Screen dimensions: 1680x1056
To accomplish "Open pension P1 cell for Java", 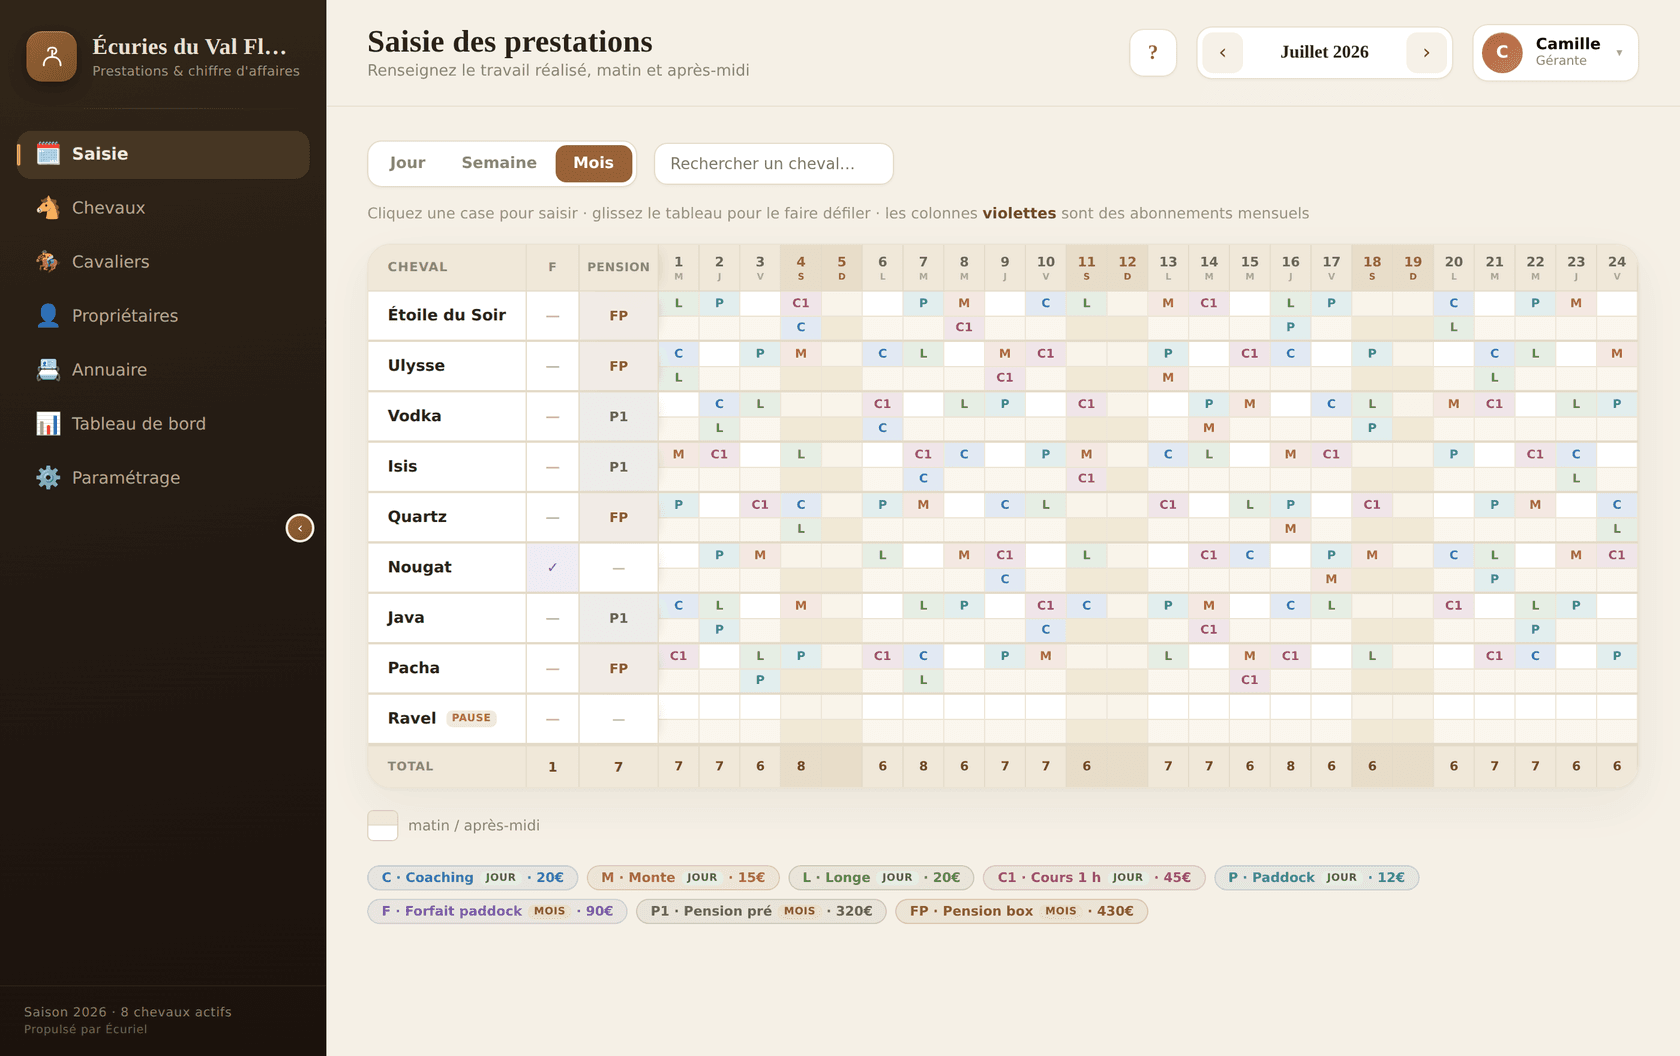I will tap(618, 618).
